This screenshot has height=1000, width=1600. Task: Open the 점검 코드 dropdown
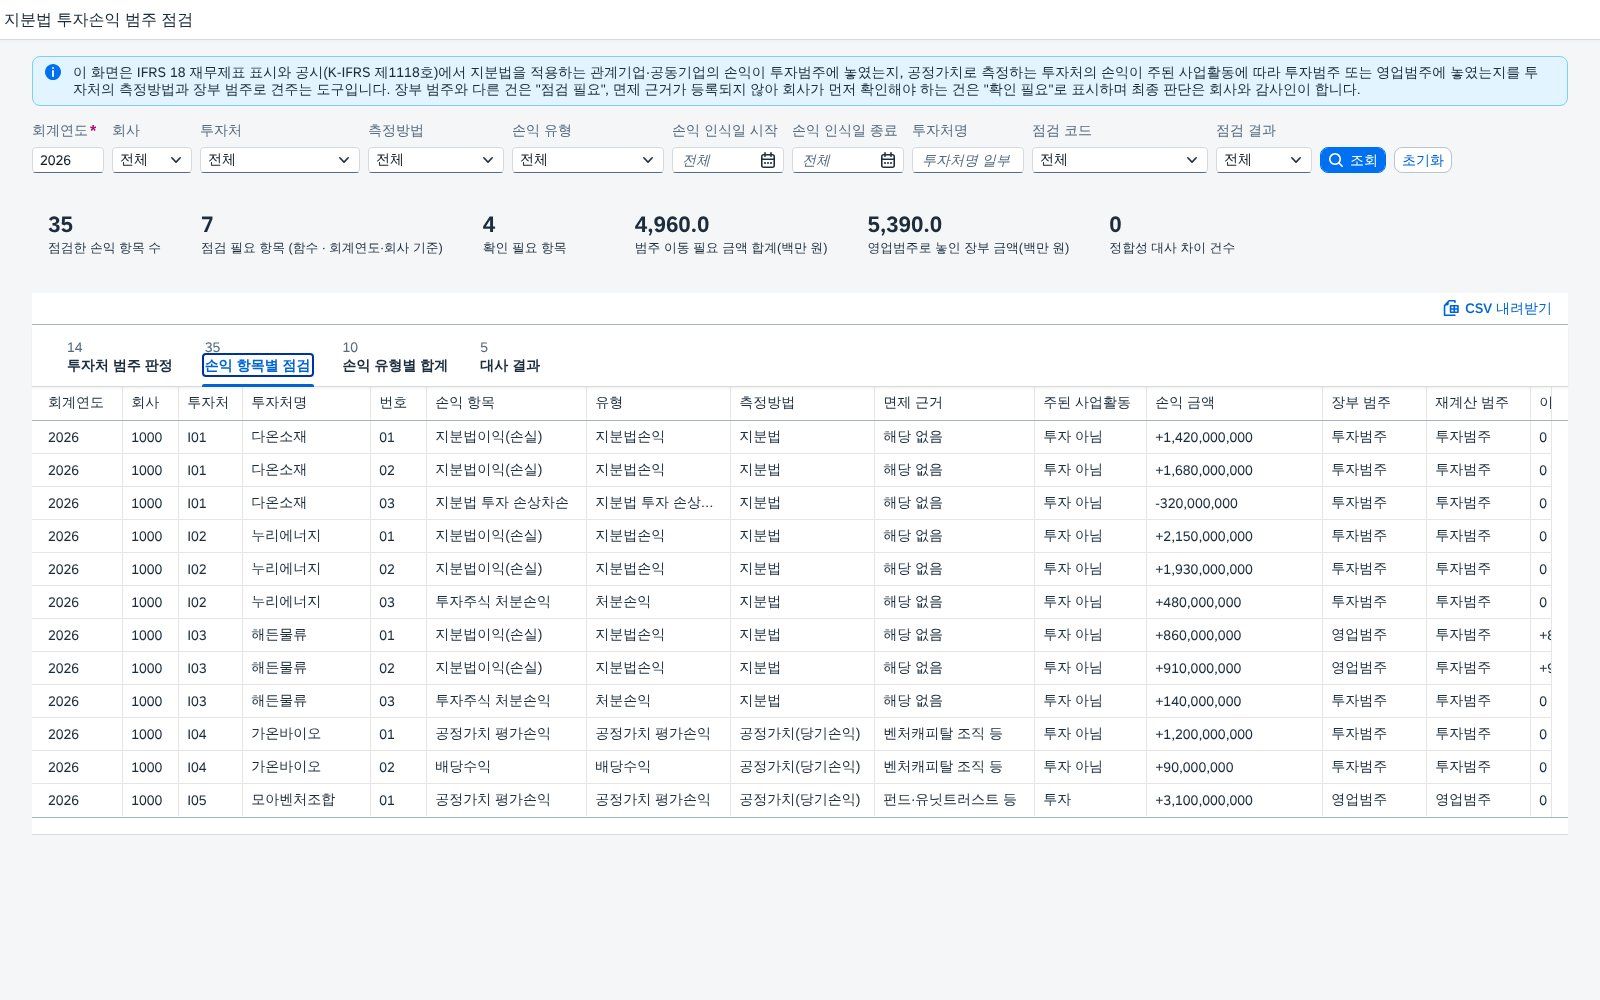[1120, 160]
